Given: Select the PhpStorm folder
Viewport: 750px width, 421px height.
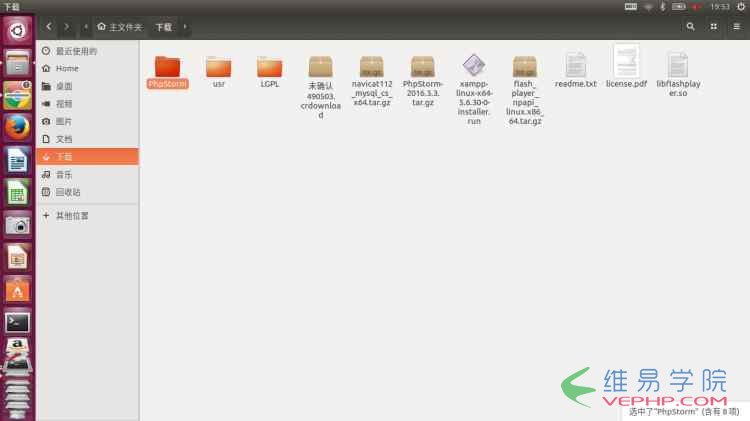Looking at the screenshot, I should click(x=167, y=71).
